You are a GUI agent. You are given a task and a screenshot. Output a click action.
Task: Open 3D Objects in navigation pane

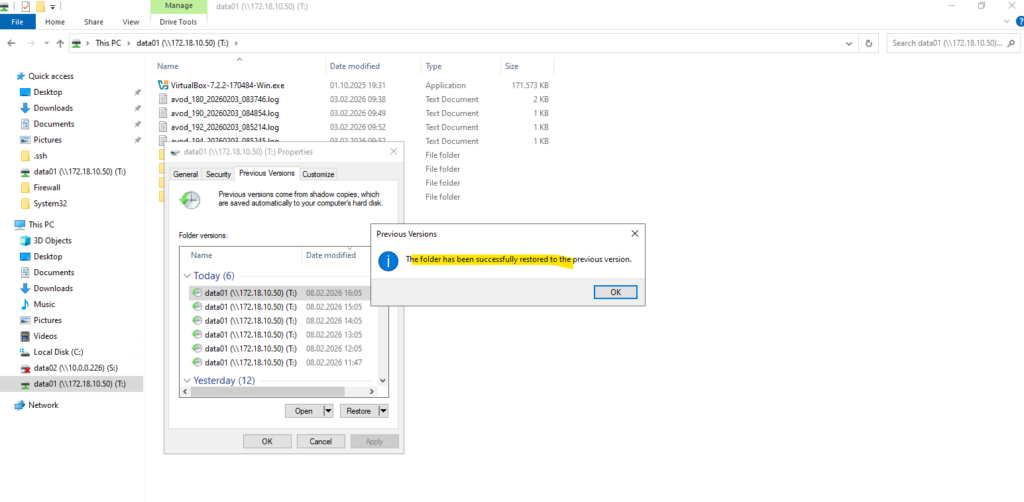pyautogui.click(x=52, y=240)
